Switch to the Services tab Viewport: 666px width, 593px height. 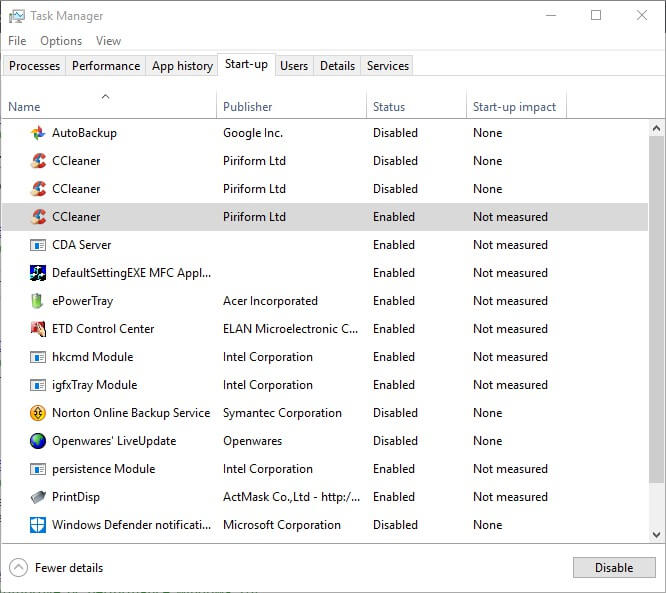pos(388,66)
